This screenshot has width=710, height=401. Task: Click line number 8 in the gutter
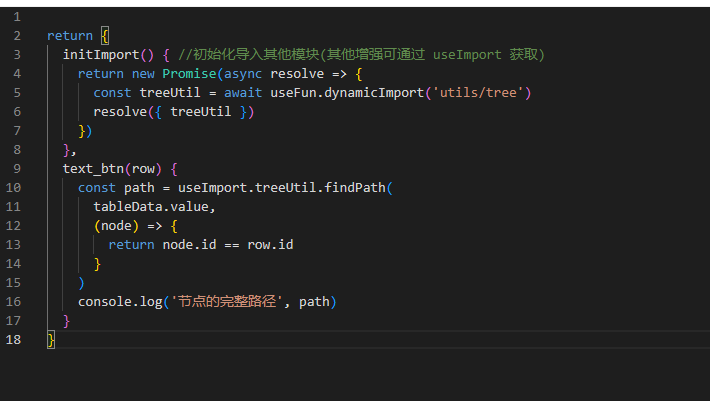tap(17, 150)
